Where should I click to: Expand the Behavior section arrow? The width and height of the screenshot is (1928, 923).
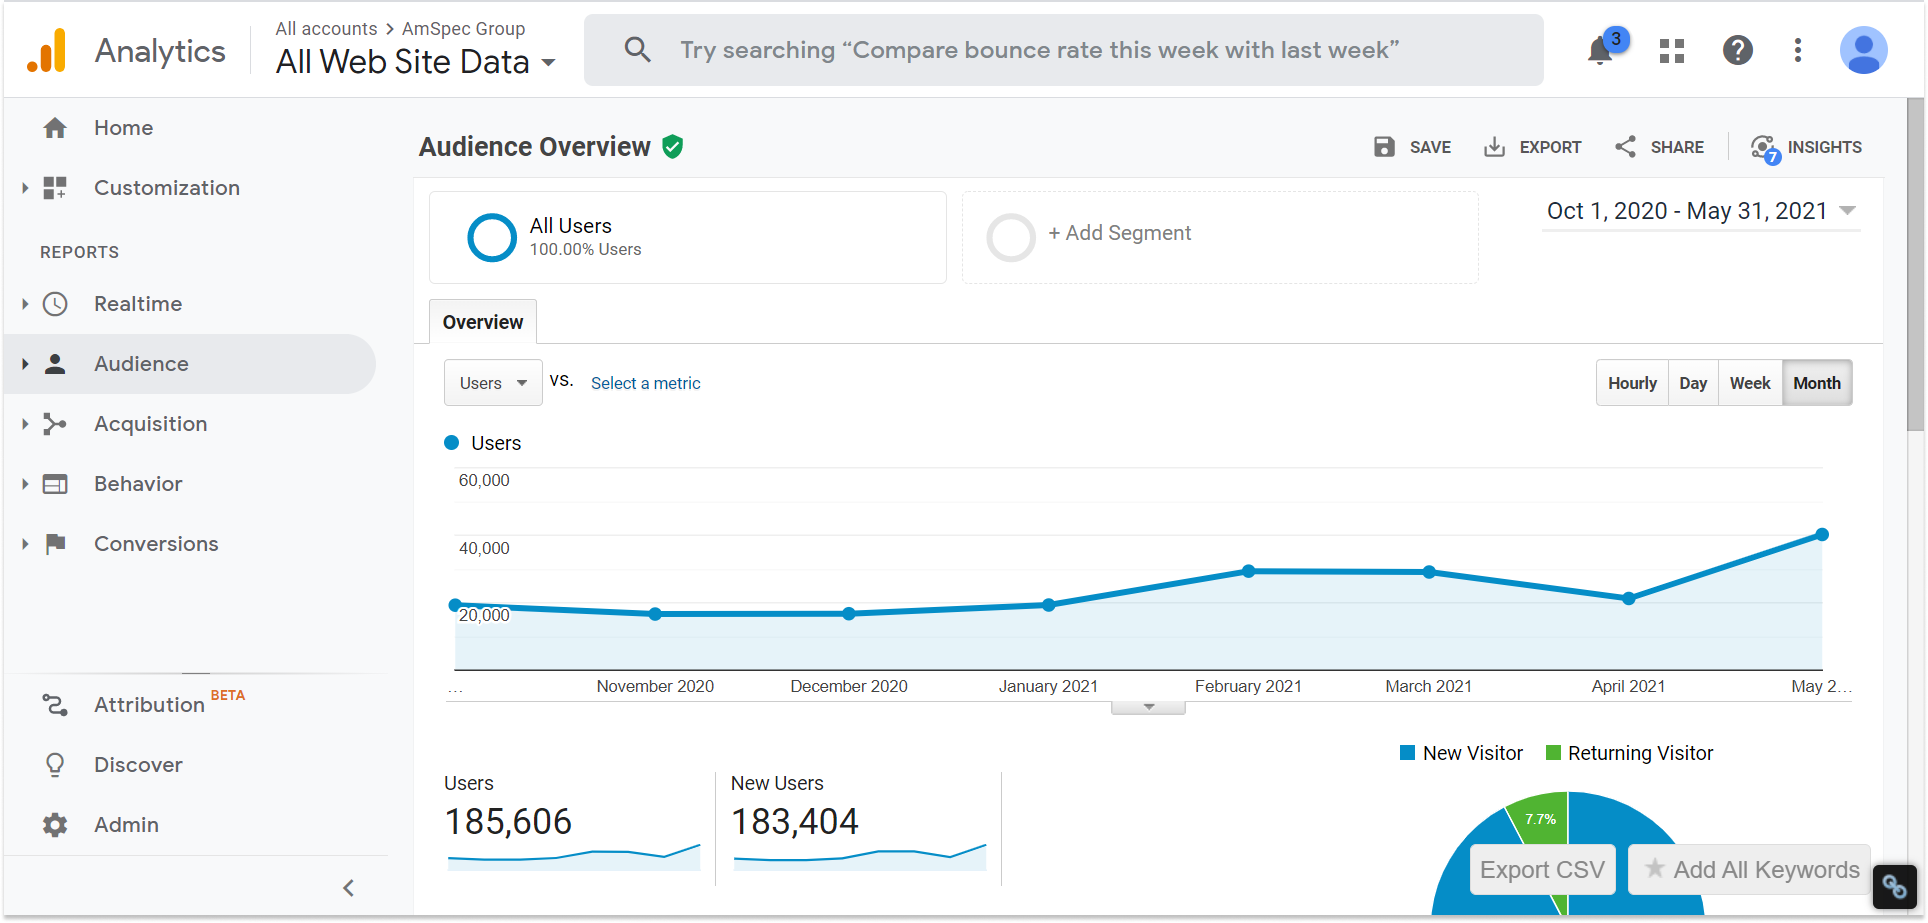coord(25,484)
